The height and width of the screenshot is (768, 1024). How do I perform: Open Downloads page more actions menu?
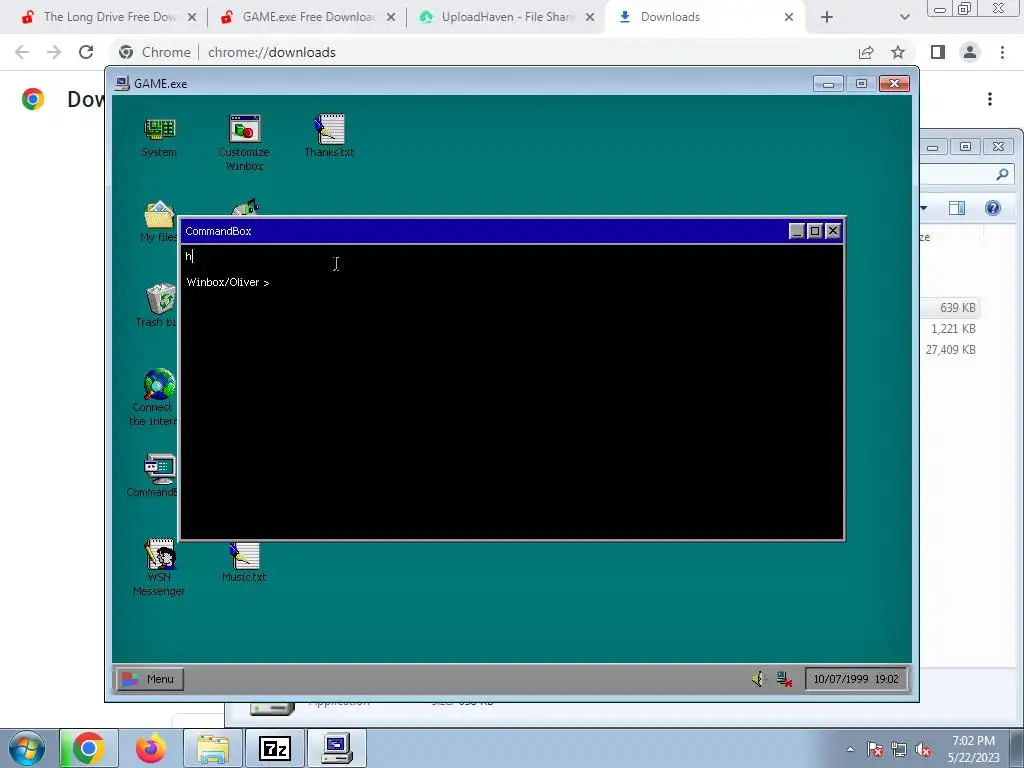coord(990,99)
